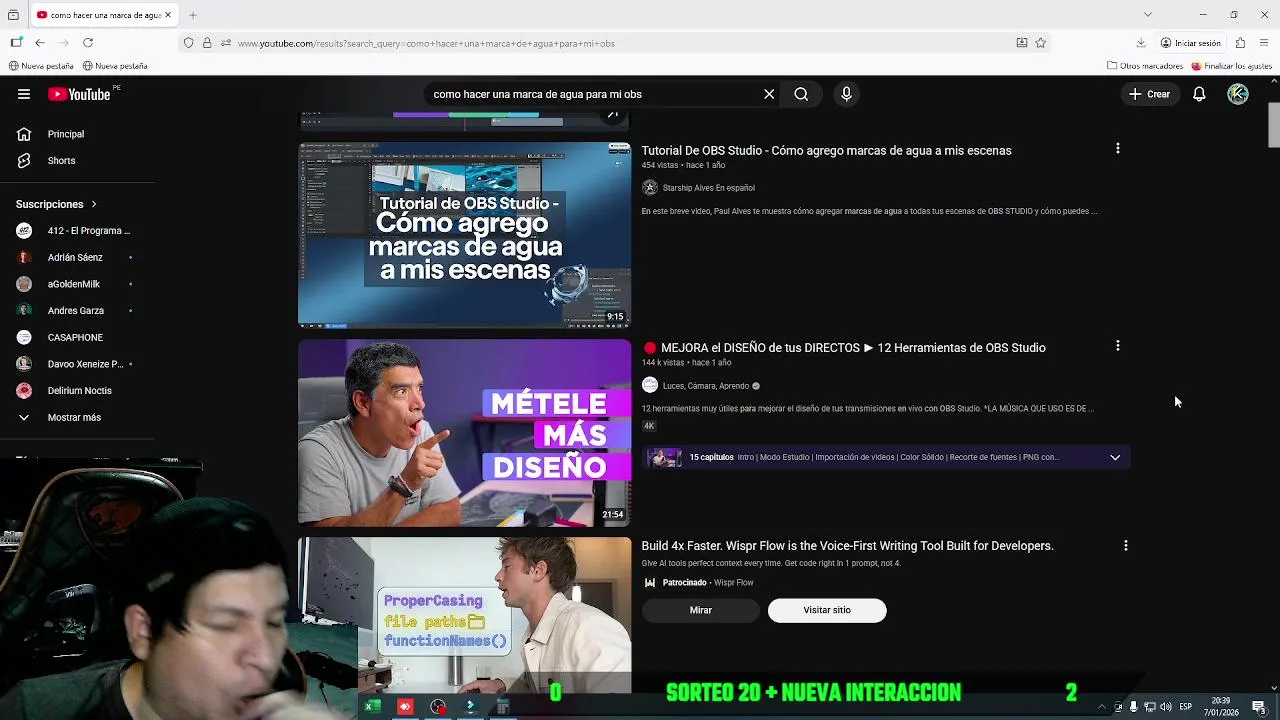Screen dimensions: 1280x720
Task: Open options for Wispr Flow ad
Action: tap(1125, 546)
